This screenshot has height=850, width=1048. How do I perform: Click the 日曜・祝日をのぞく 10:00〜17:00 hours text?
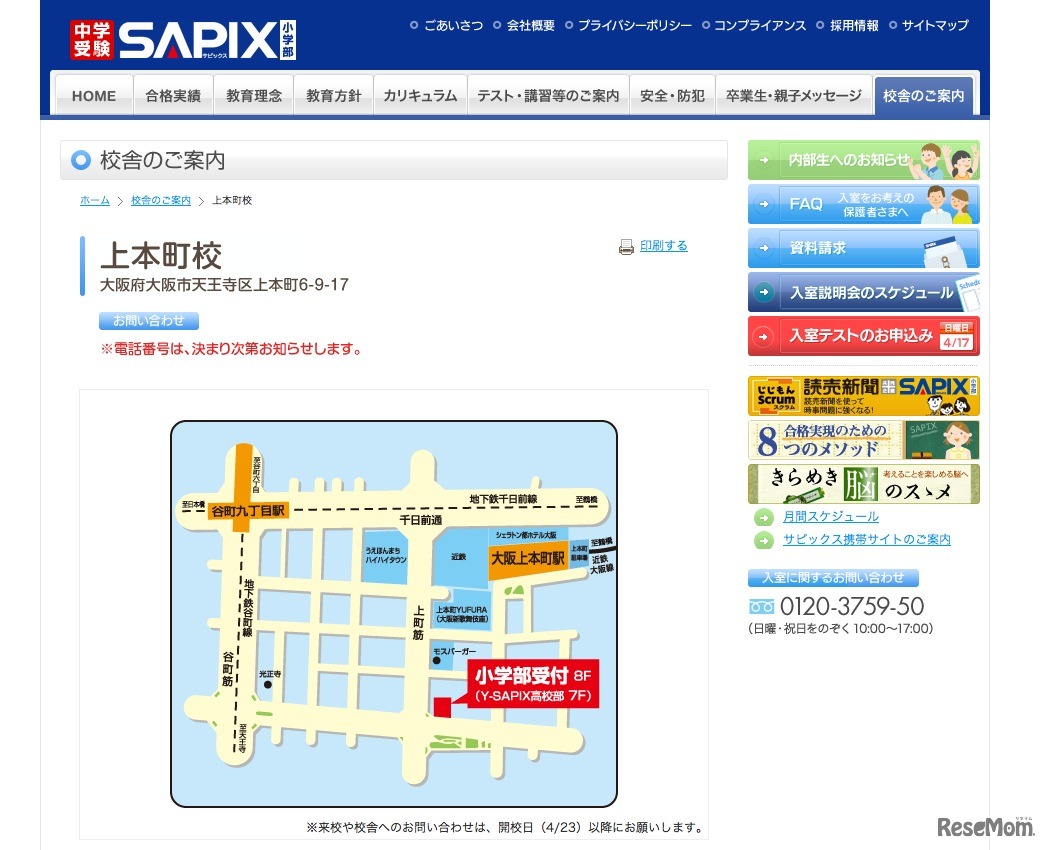pyautogui.click(x=840, y=629)
